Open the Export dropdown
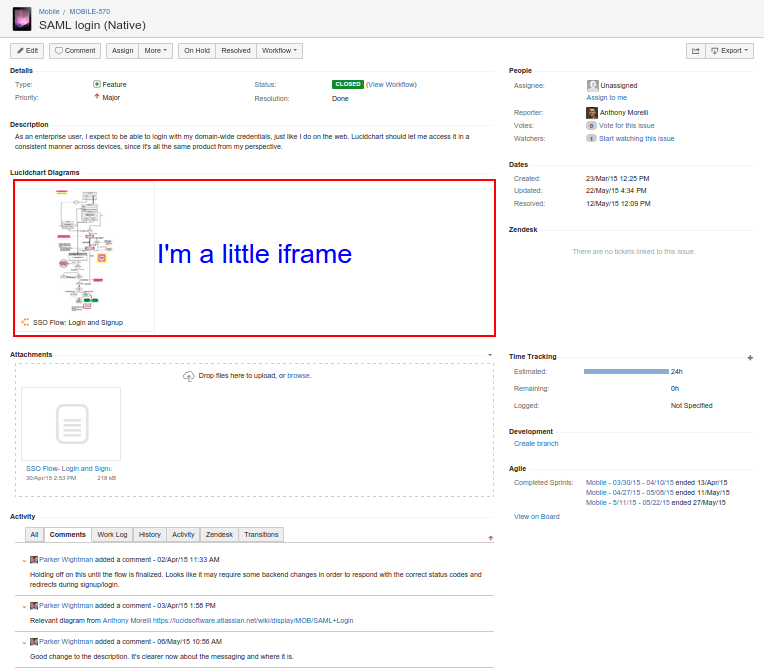Screen dimensions: 764x670 pos(729,51)
